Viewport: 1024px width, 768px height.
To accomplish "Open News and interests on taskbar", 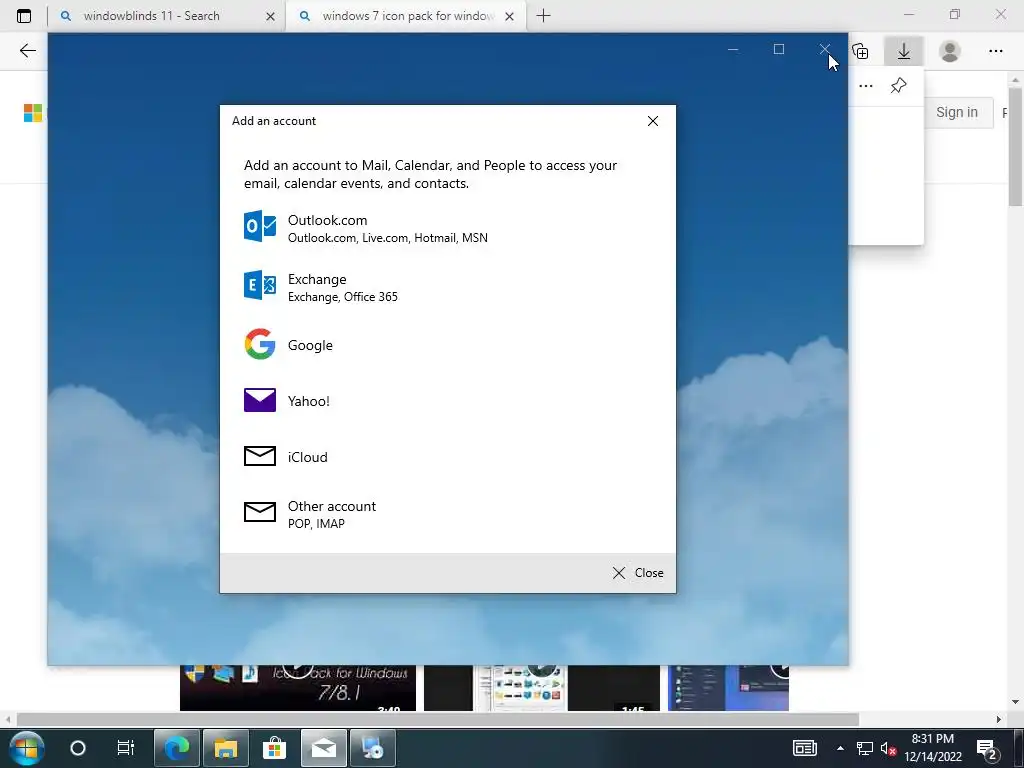I will (x=805, y=748).
